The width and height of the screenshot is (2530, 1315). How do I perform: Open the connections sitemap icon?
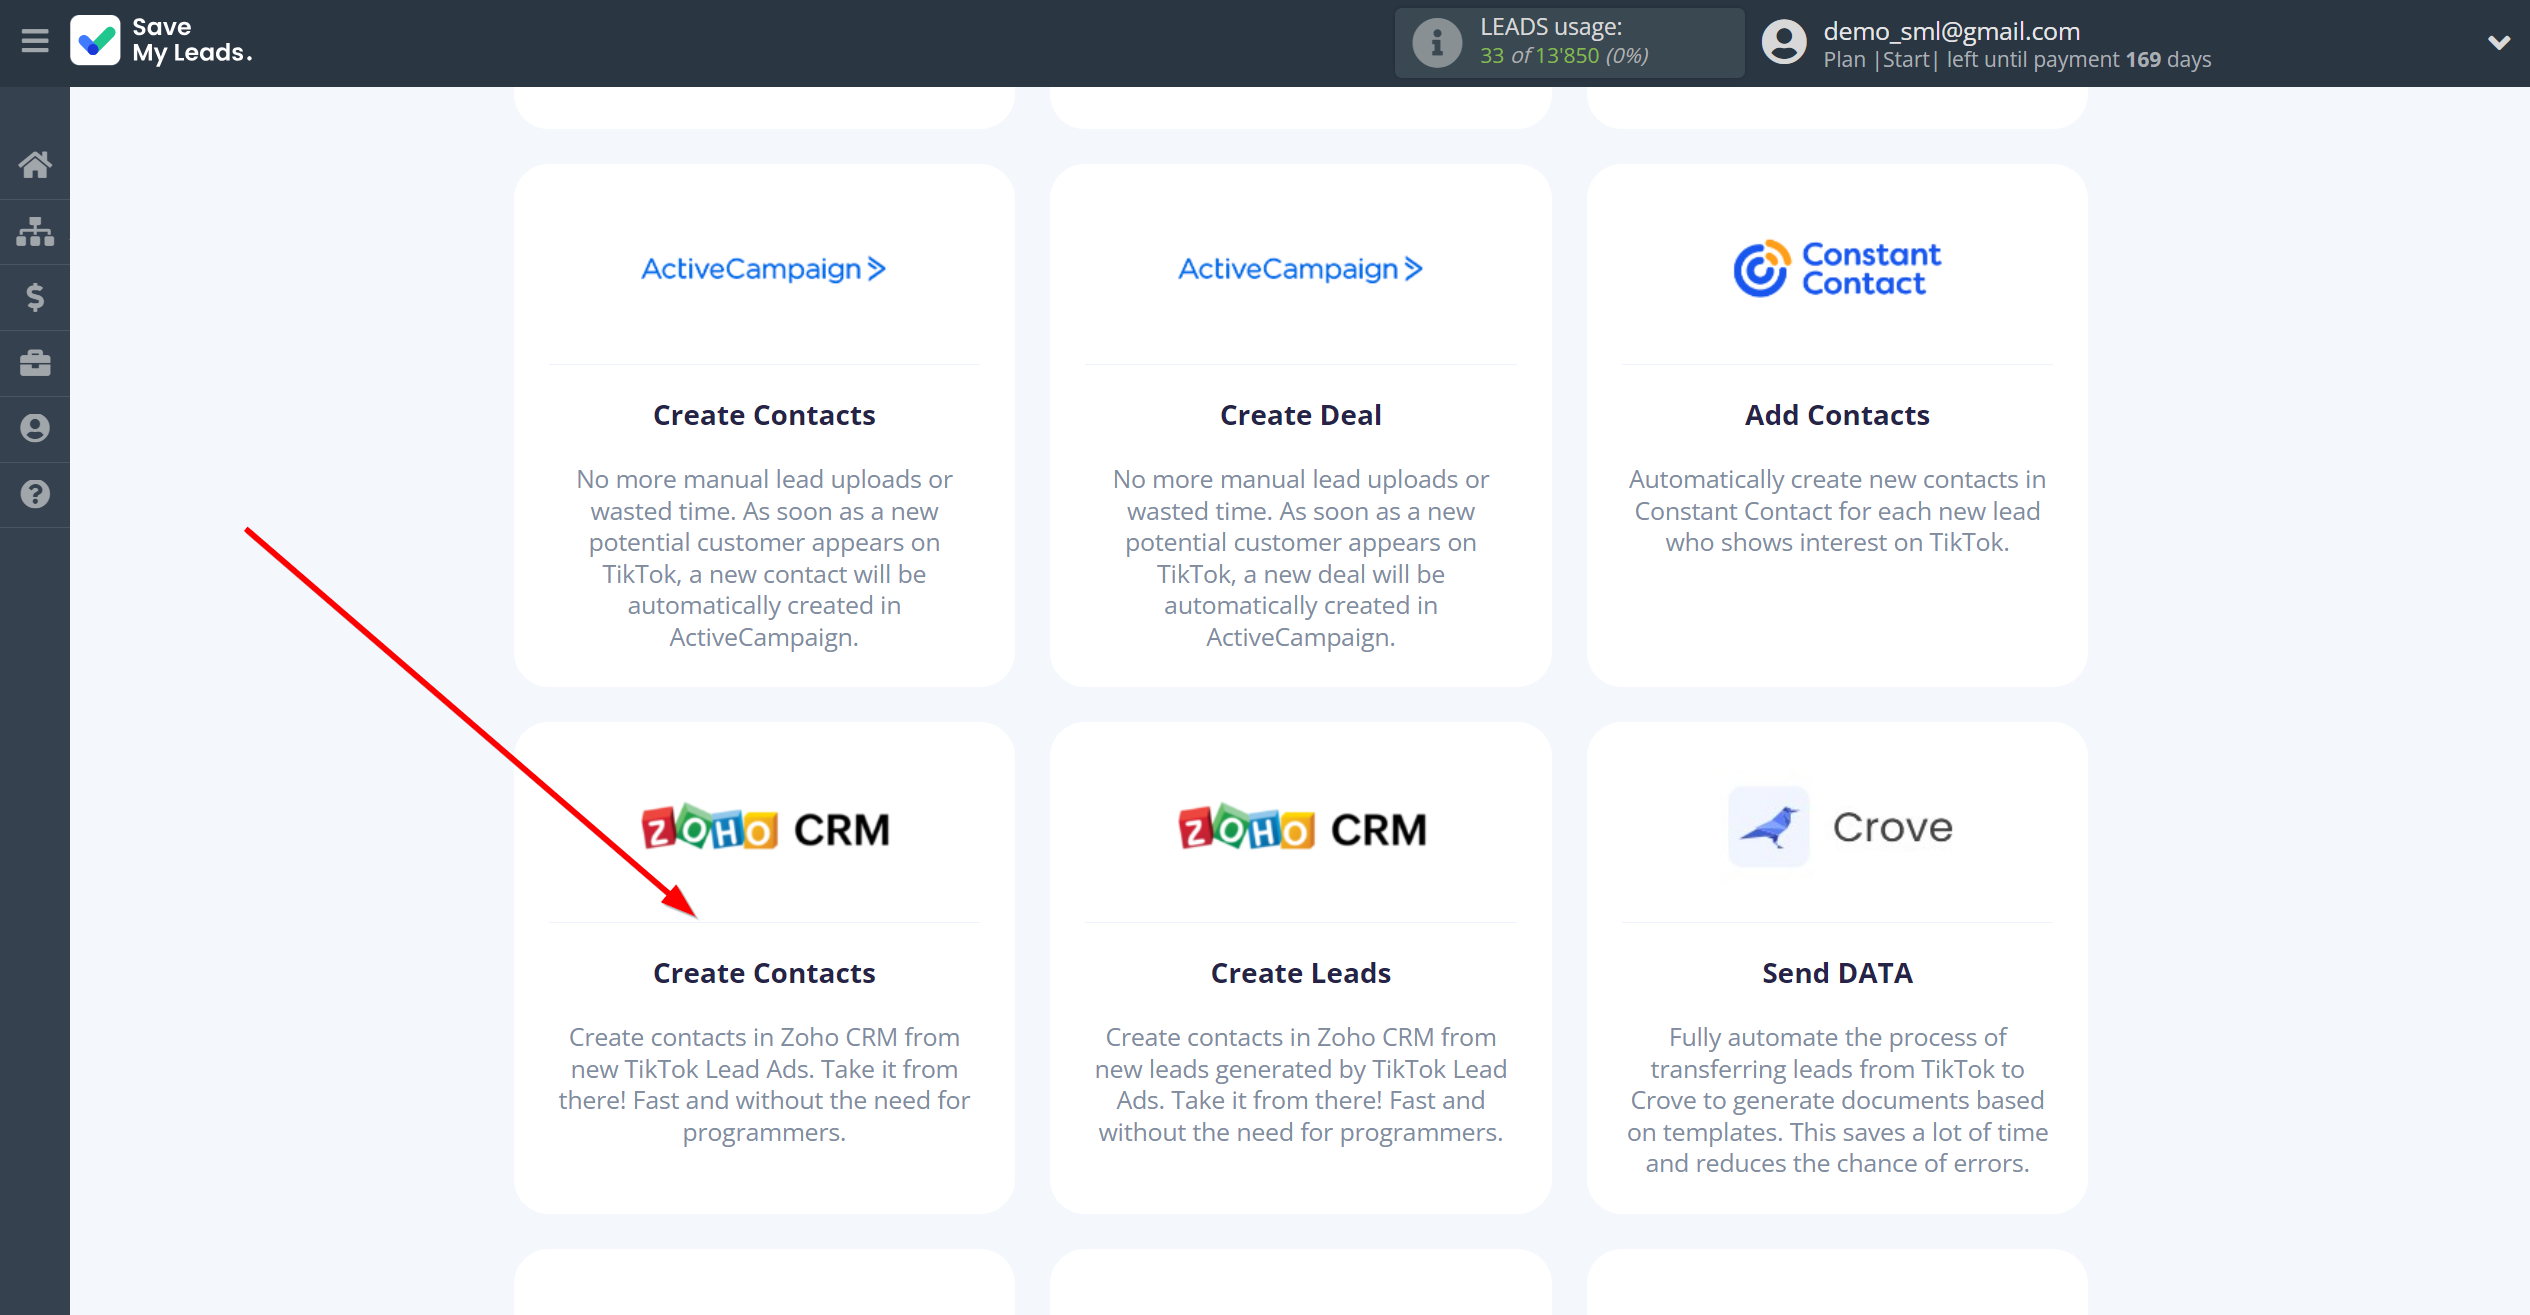(35, 231)
